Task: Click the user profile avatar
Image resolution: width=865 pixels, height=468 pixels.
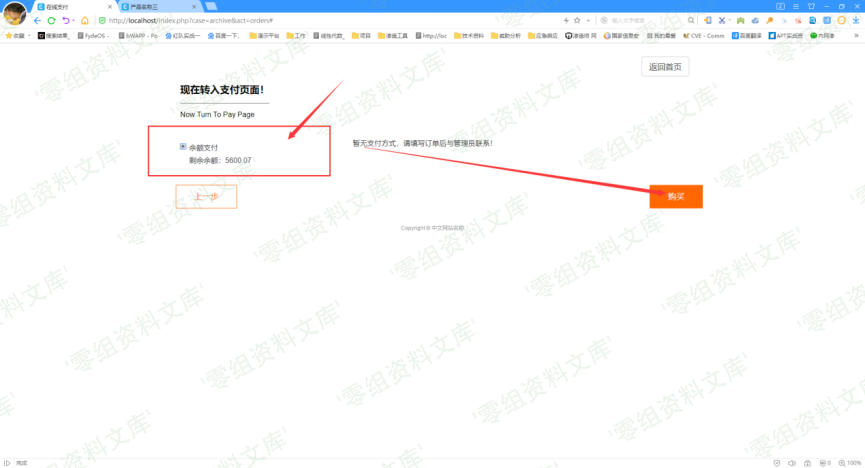Action: click(x=14, y=13)
